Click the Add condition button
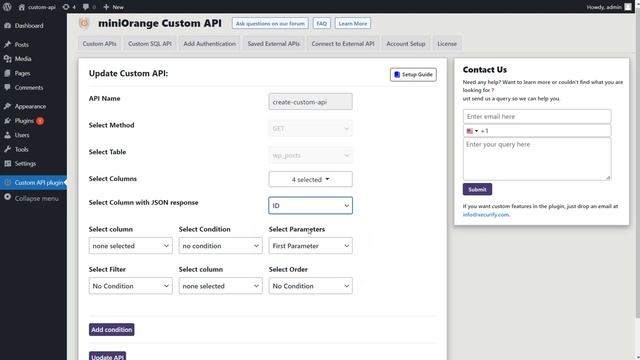The image size is (640, 360). (111, 329)
